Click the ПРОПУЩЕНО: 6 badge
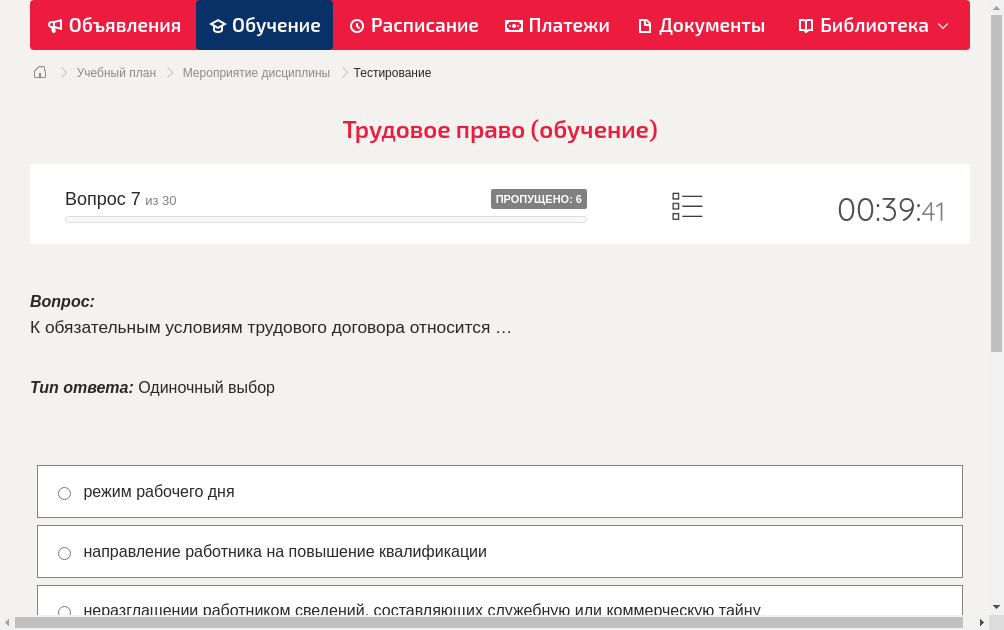1004x630 pixels. coord(540,199)
